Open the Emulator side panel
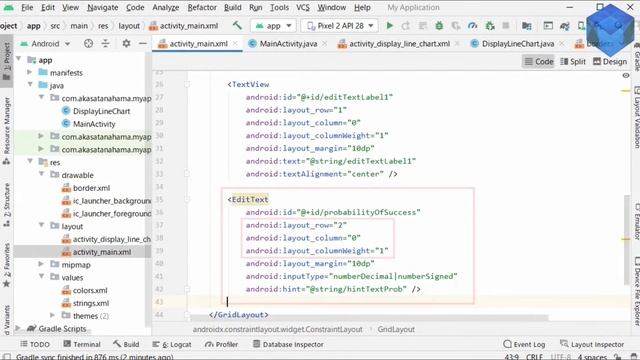 (636, 221)
